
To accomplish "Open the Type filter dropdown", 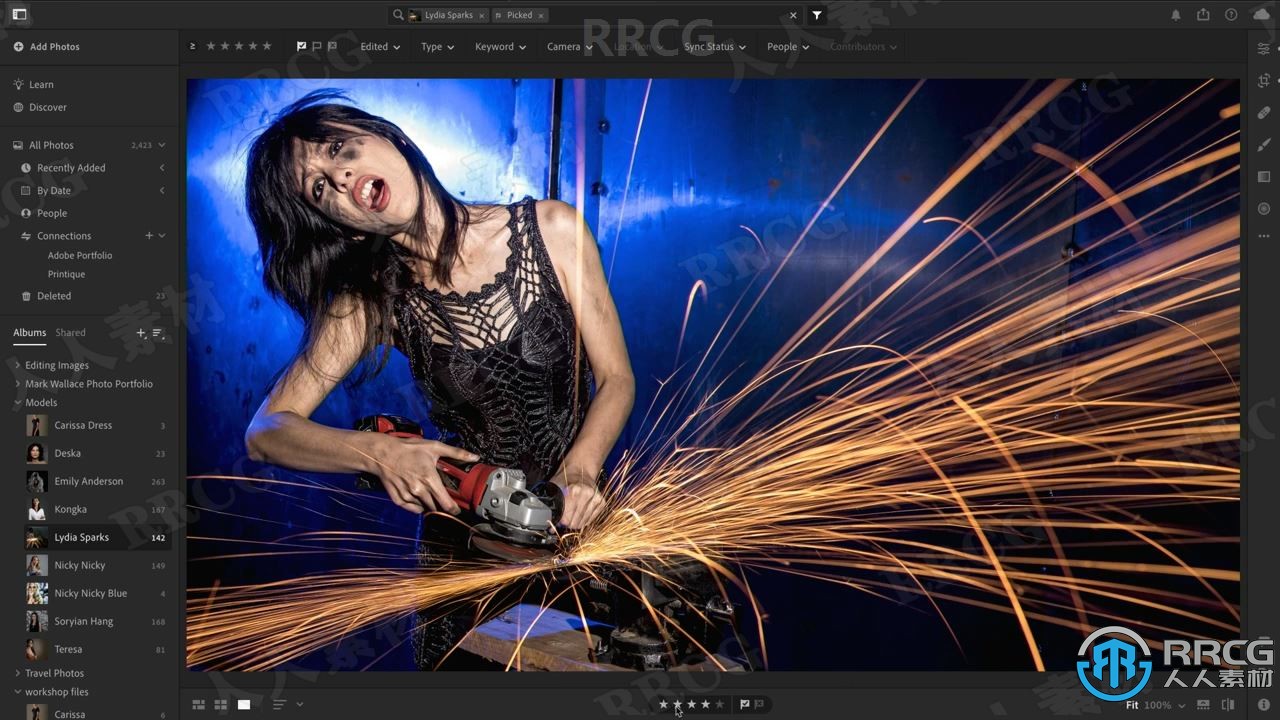I will pyautogui.click(x=437, y=47).
